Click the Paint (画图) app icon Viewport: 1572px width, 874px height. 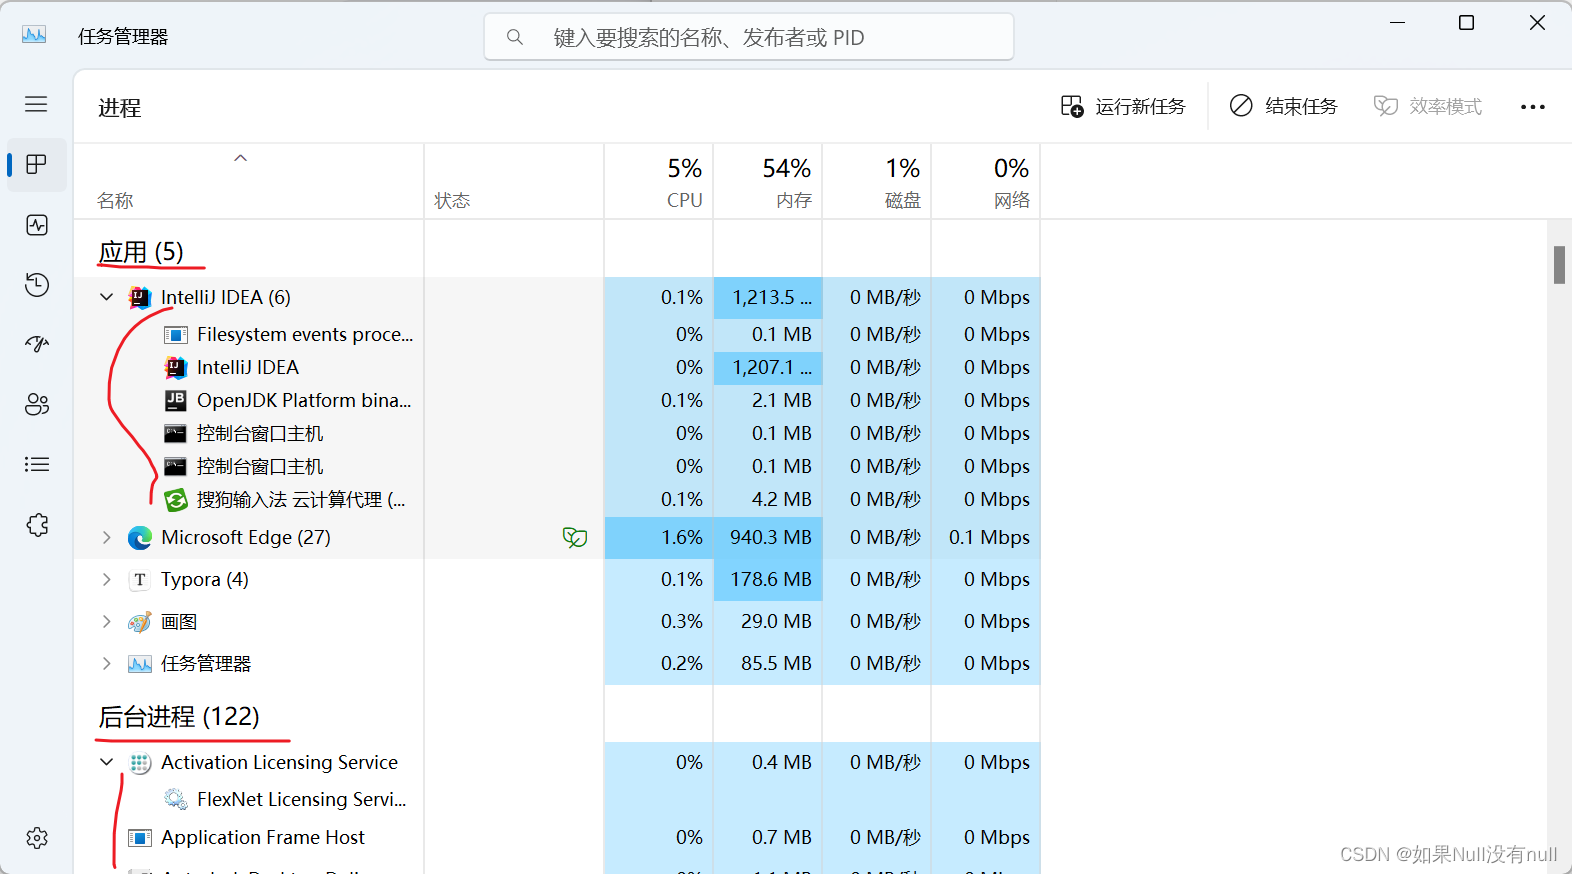point(140,622)
